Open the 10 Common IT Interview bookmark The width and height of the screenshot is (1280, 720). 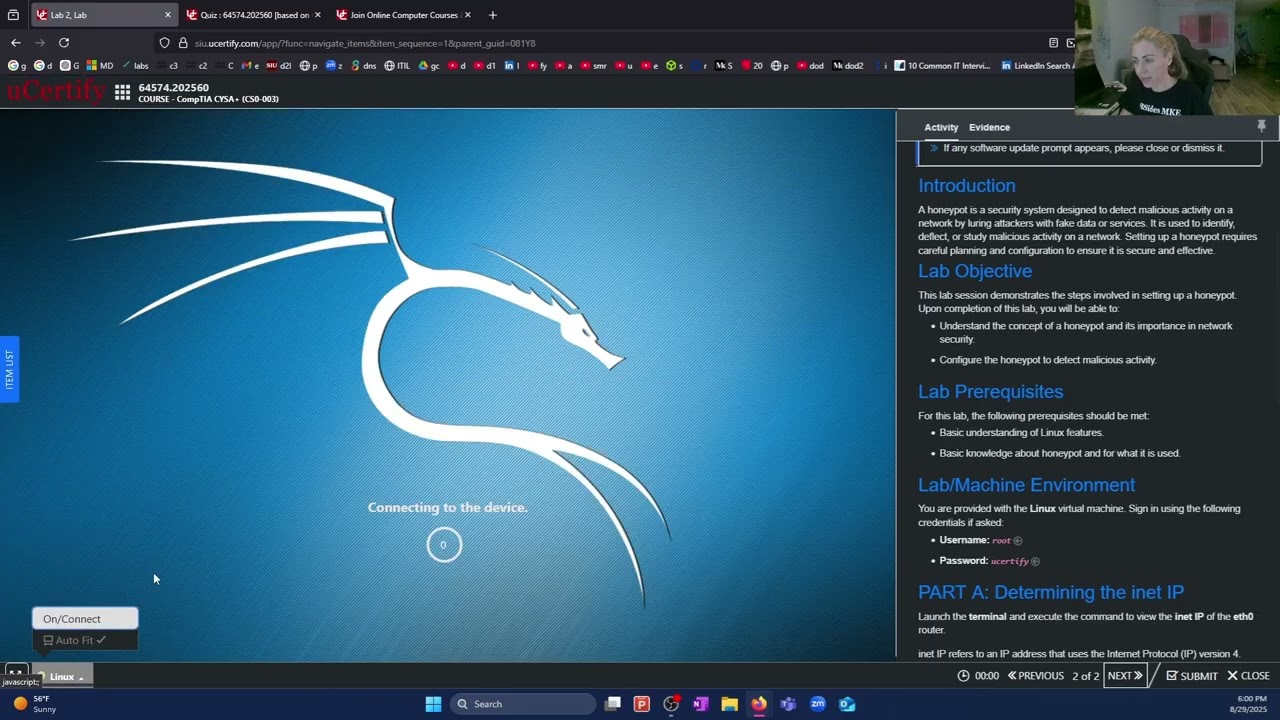[942, 66]
